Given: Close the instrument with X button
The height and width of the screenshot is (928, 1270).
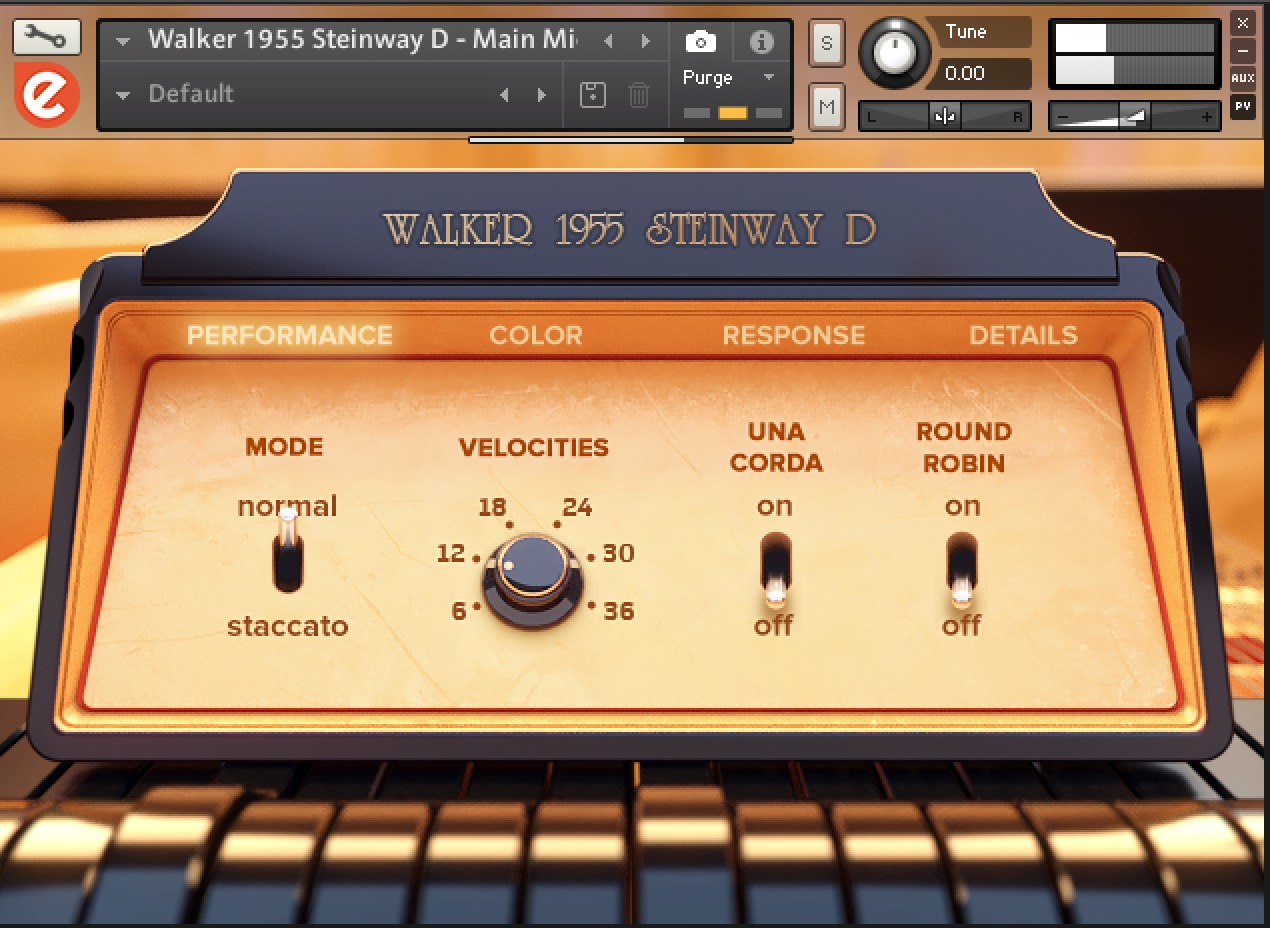Looking at the screenshot, I should point(1243,23).
